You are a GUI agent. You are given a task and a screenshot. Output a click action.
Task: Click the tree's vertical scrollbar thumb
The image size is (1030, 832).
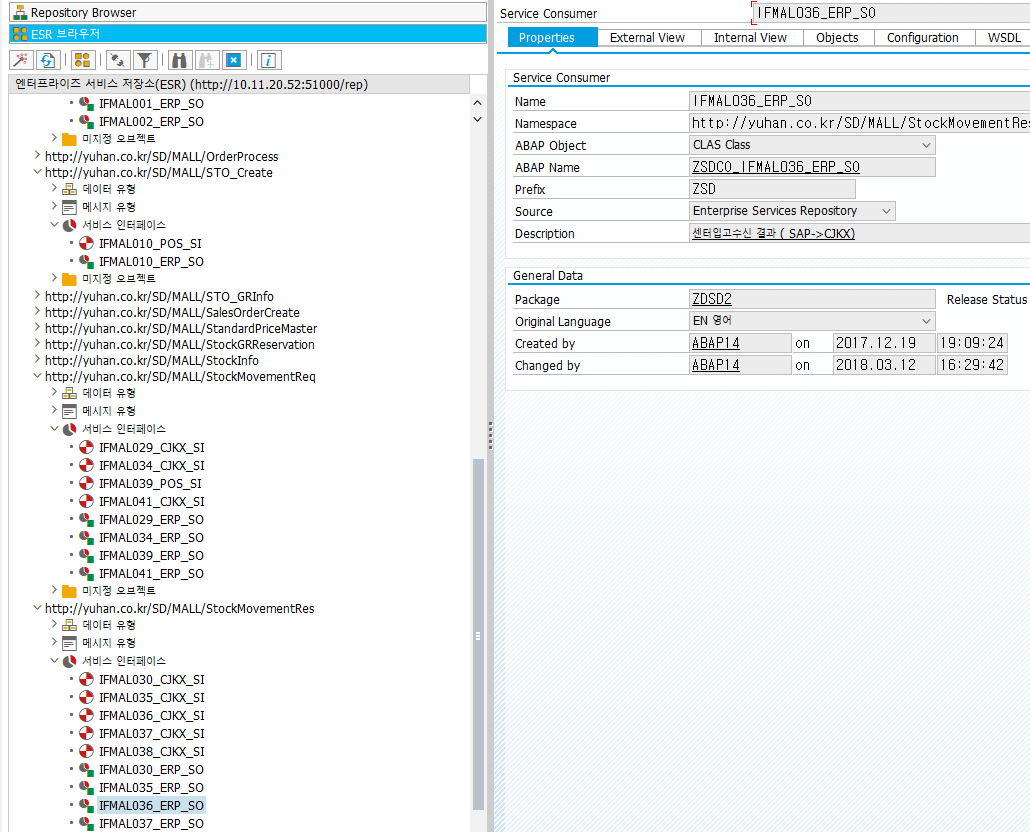coord(478,634)
